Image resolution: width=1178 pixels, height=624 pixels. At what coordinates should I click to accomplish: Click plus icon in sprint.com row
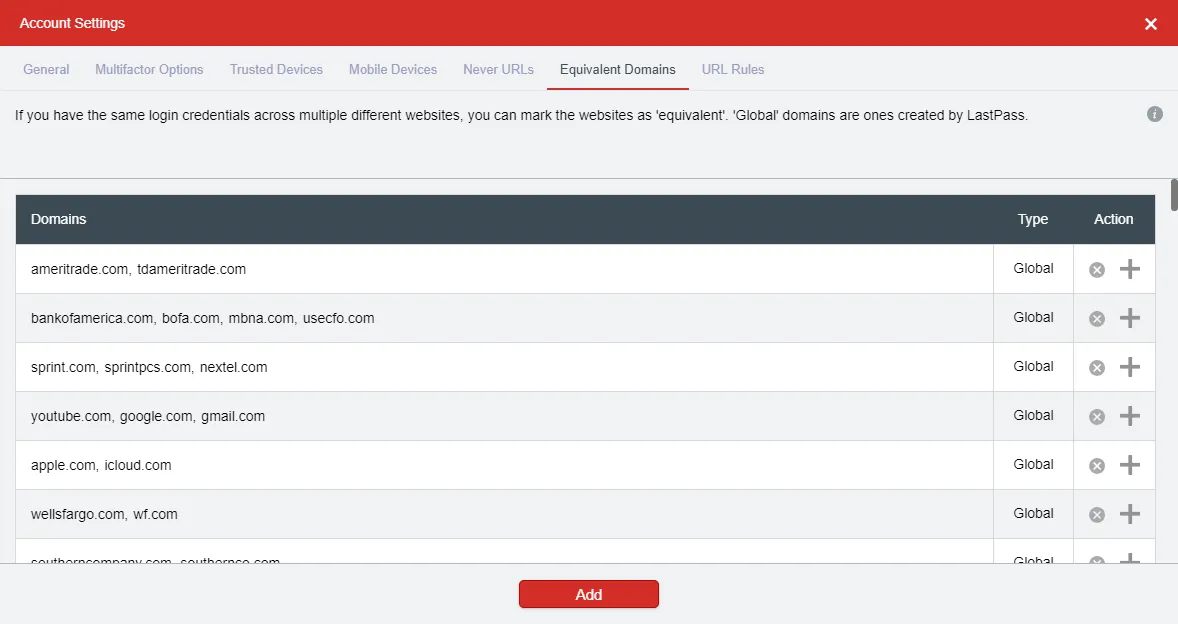pyautogui.click(x=1130, y=366)
